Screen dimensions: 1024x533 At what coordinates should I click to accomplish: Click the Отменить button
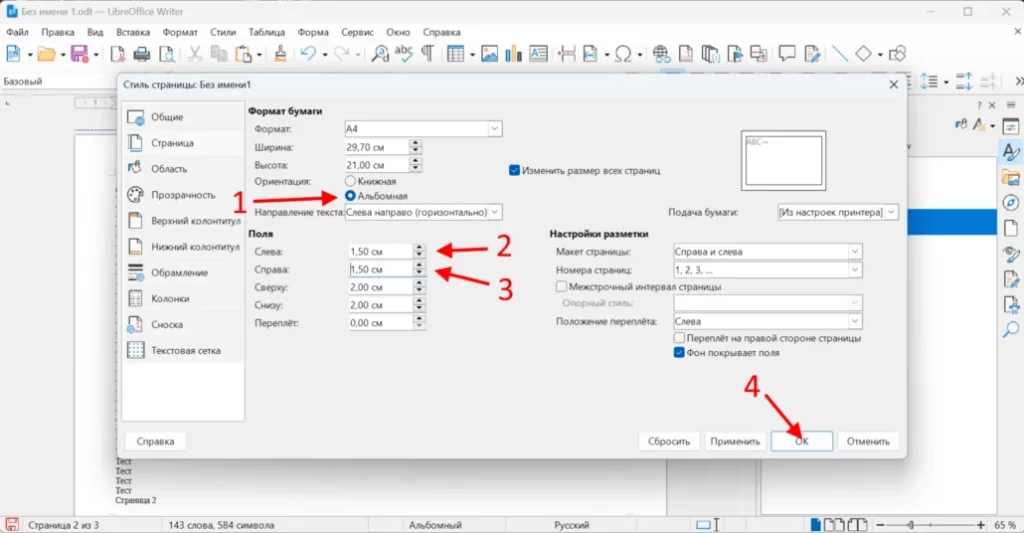click(x=868, y=442)
